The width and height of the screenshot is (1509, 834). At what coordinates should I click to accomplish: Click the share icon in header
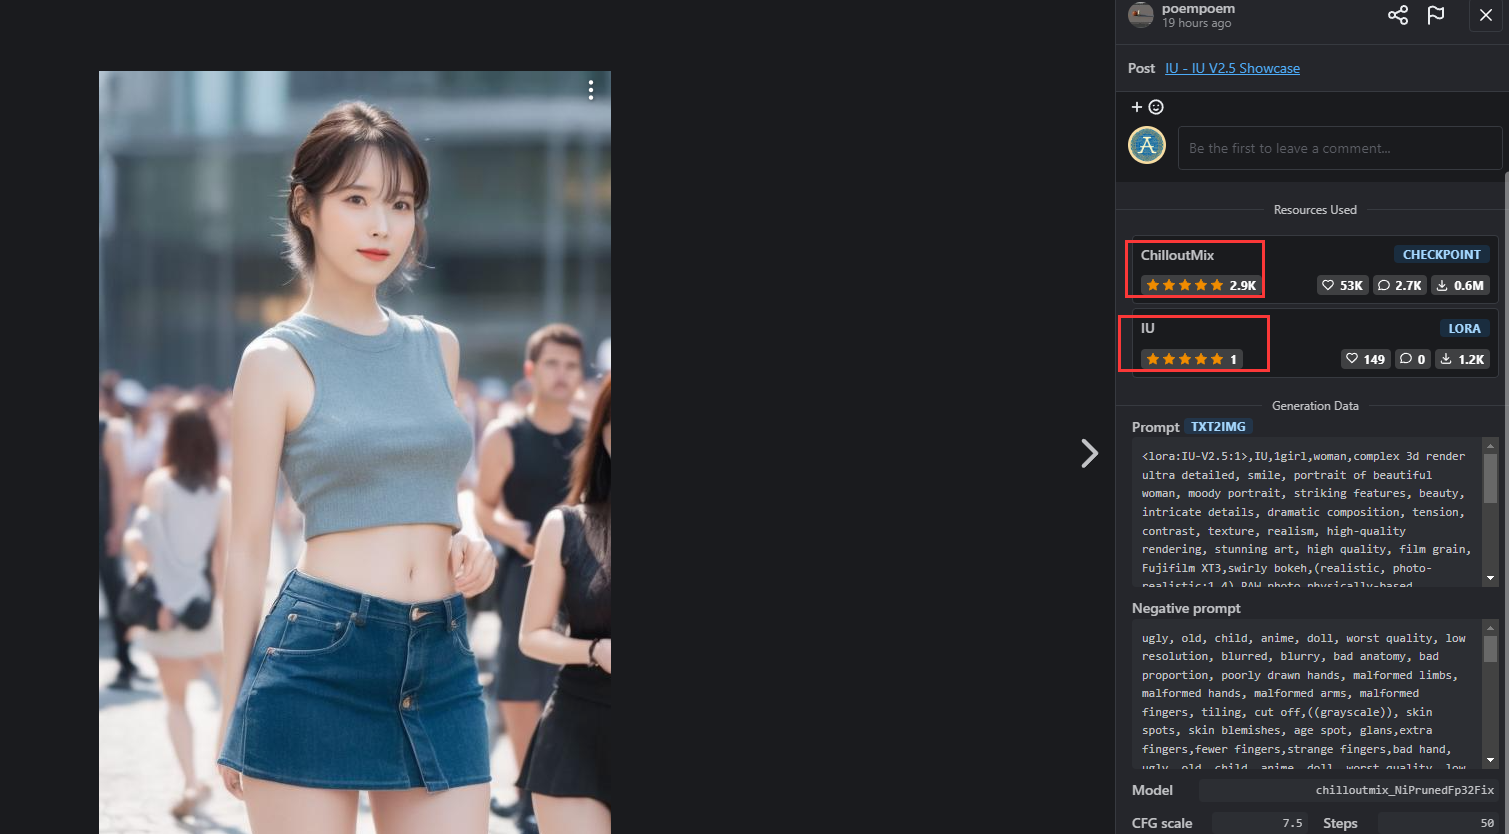tap(1397, 15)
